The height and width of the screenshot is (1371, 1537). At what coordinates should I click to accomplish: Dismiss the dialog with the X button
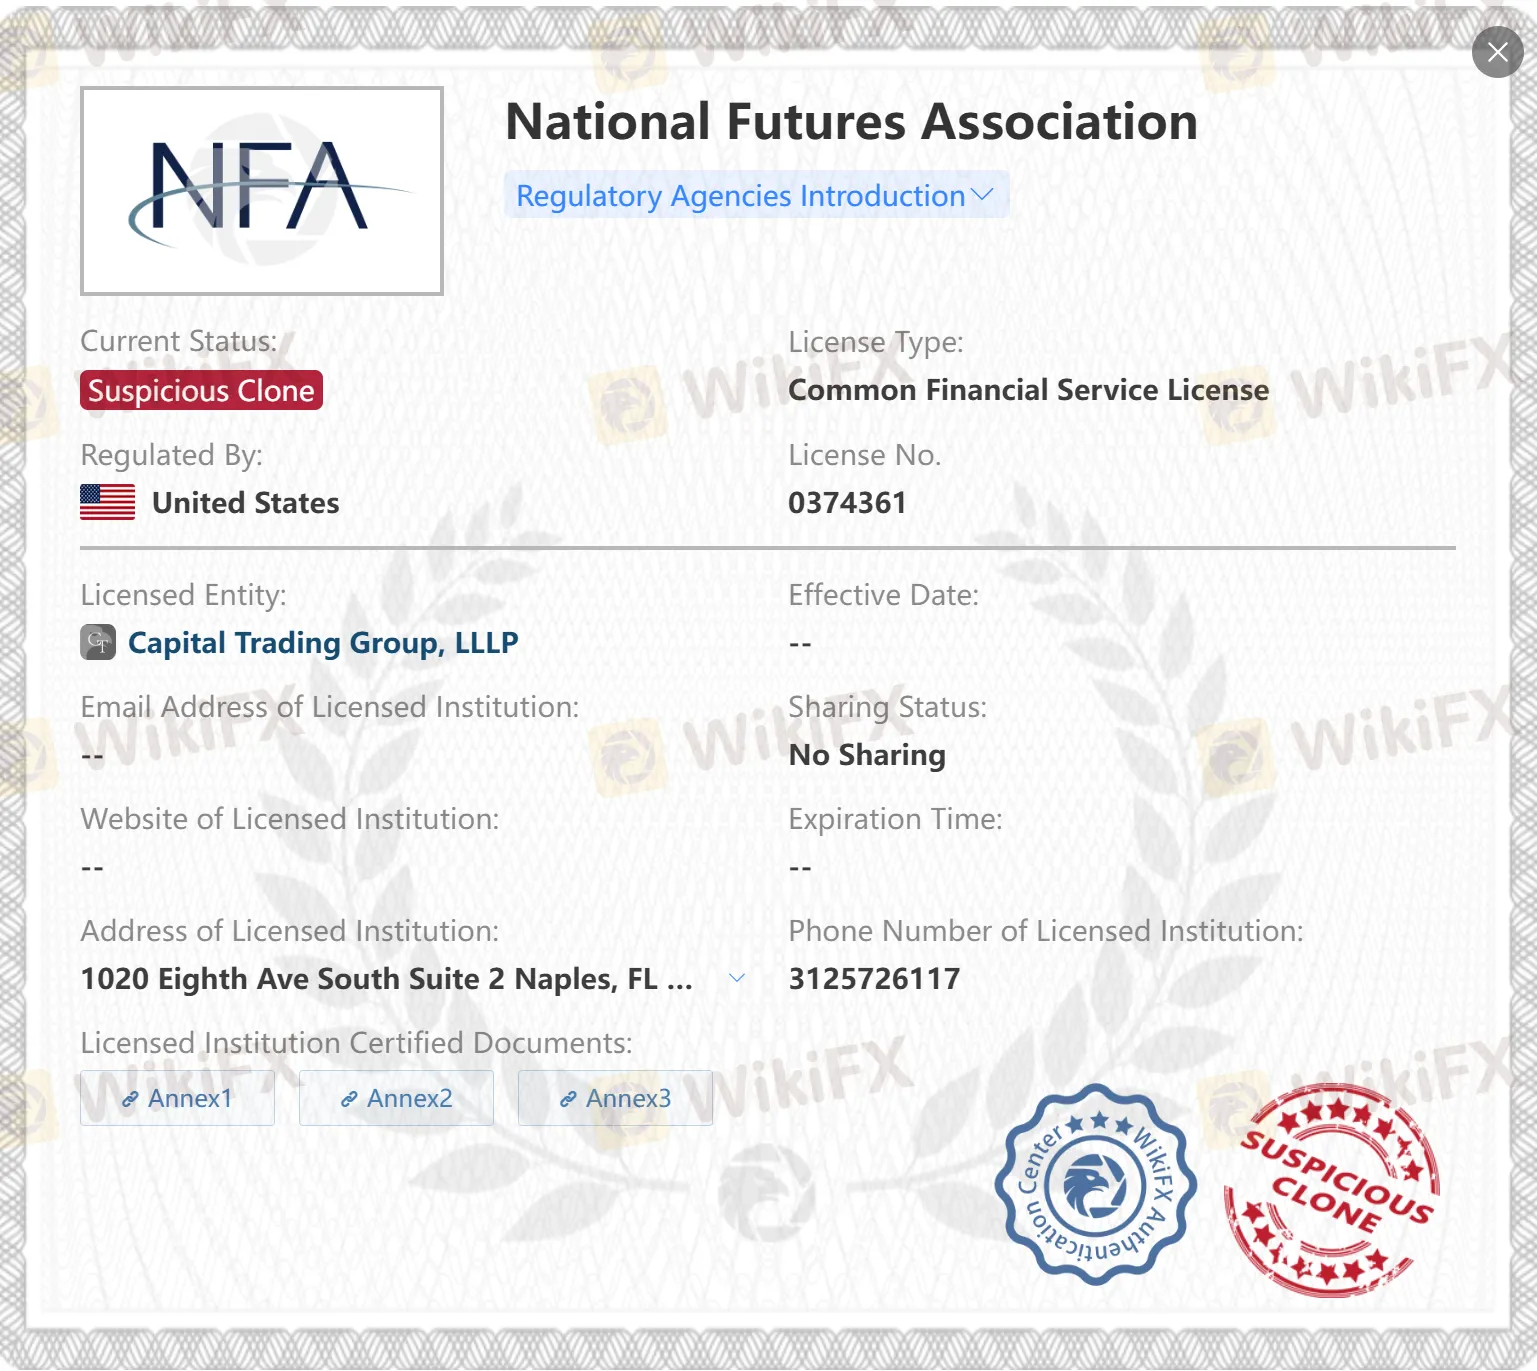coord(1497,52)
